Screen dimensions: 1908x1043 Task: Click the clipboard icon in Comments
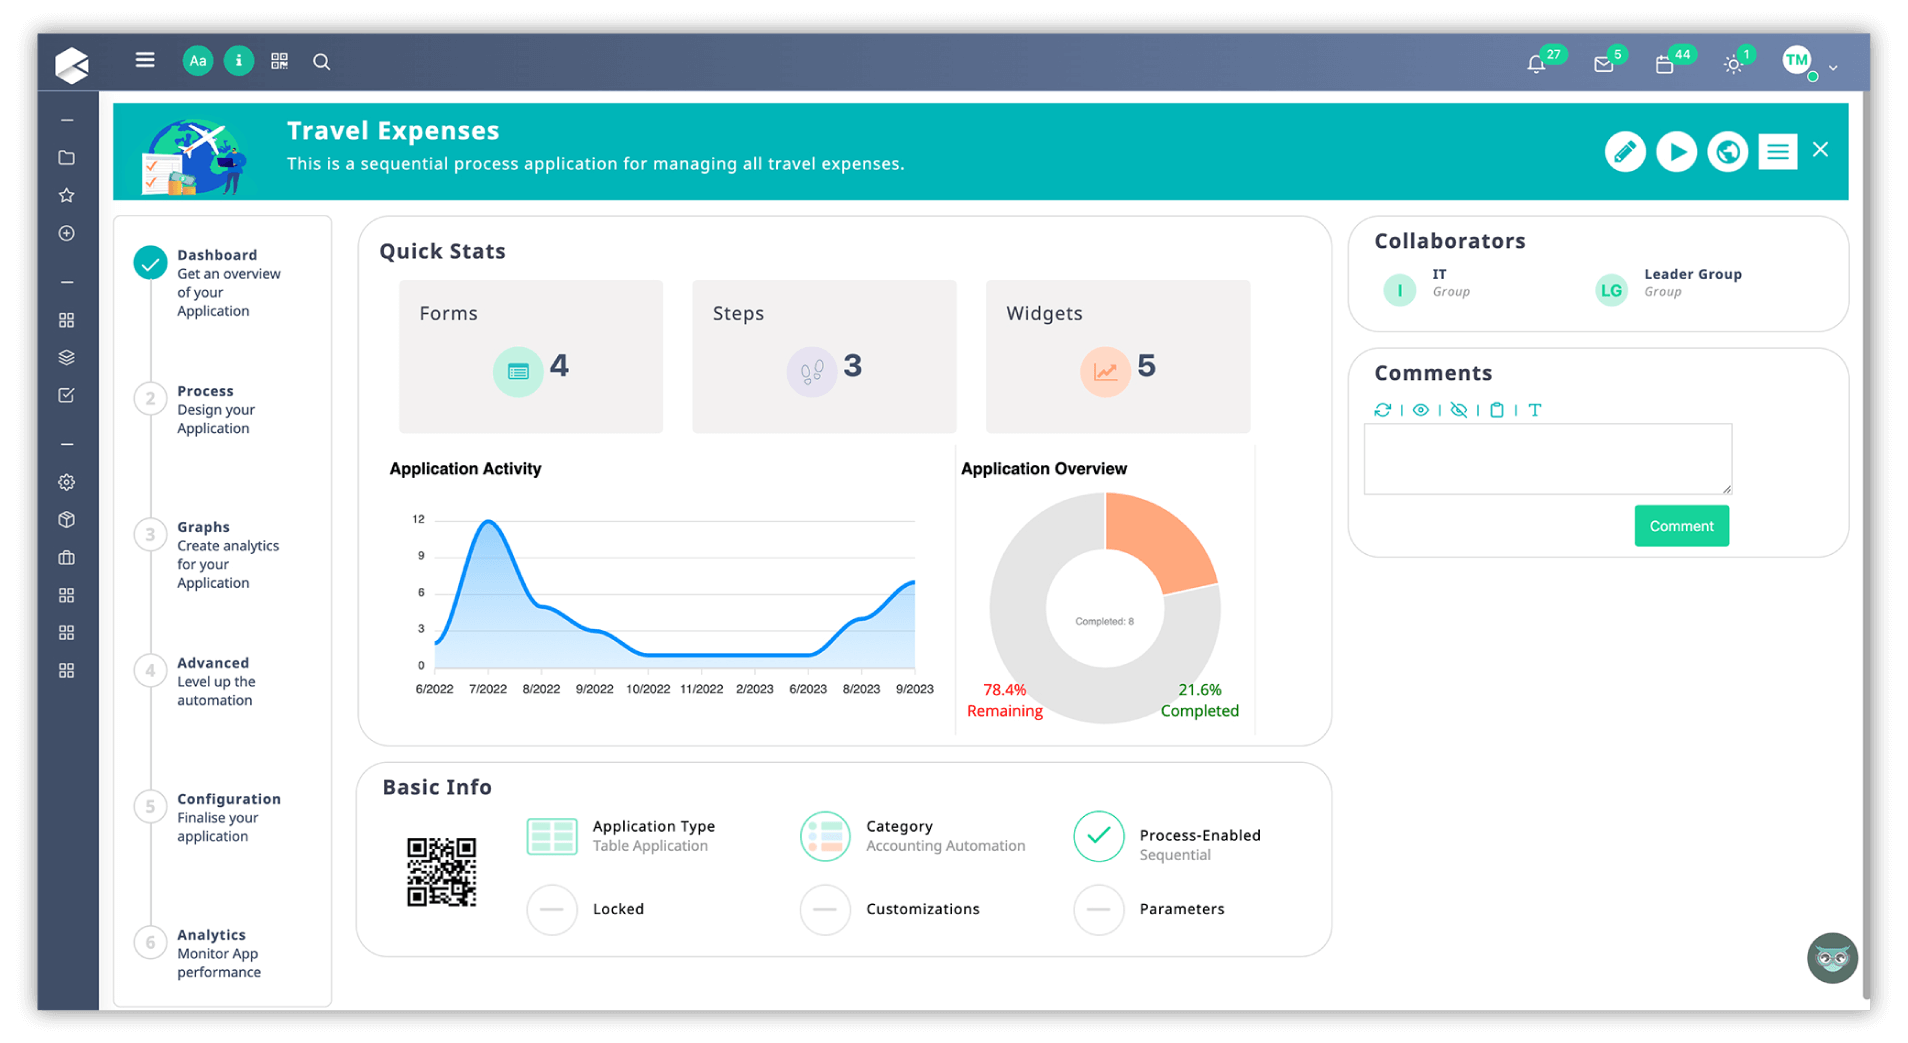[1497, 410]
